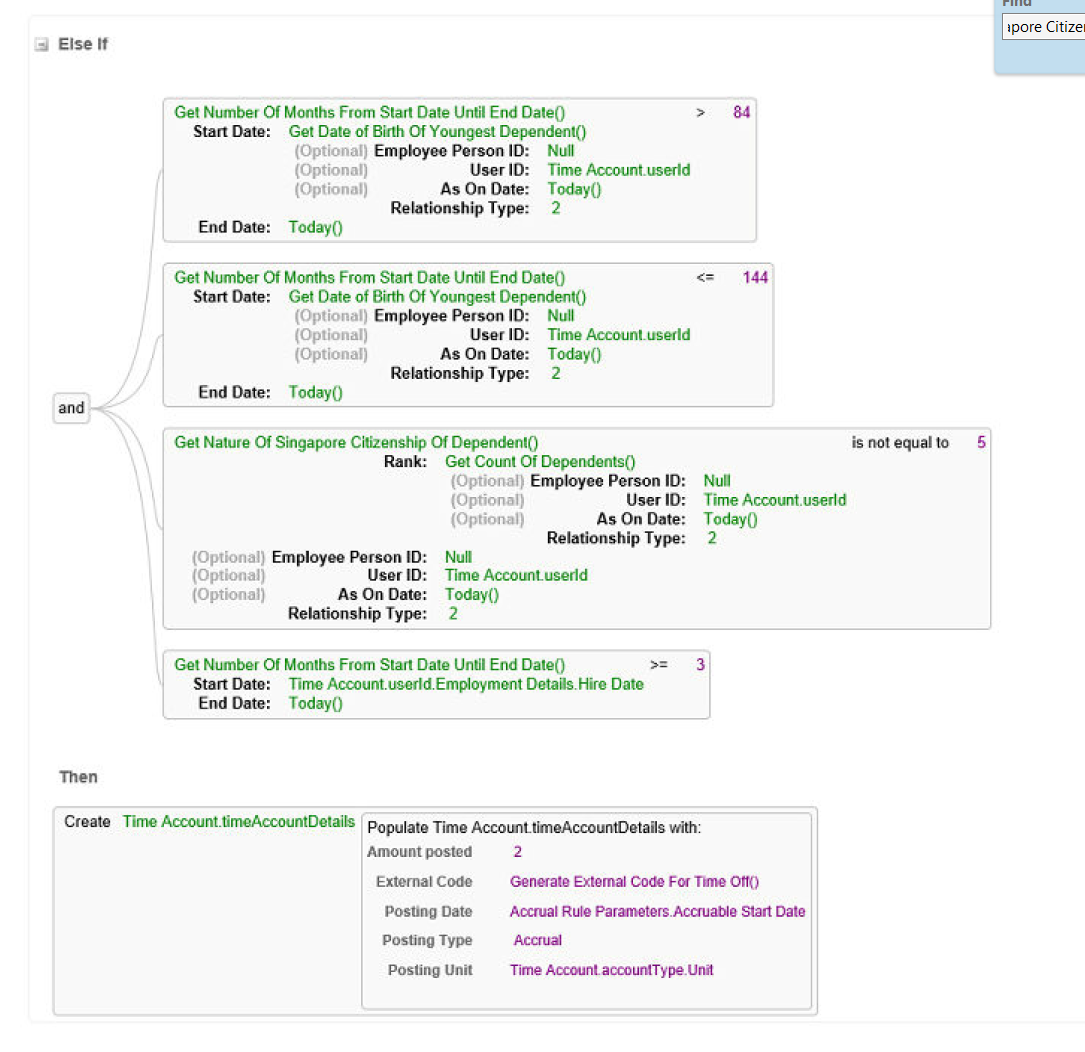Select Time Account.timeAccountDetails entity

239,822
